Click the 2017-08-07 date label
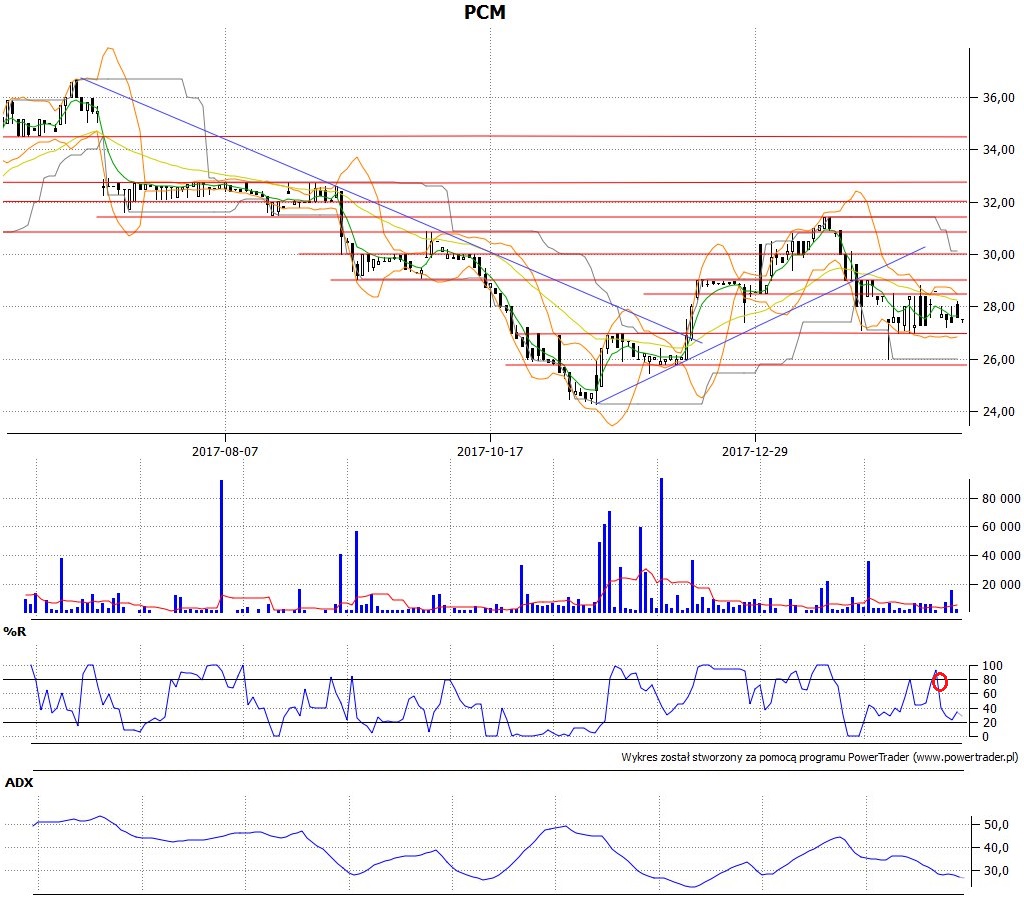Screen dimensions: 1024x897 point(225,451)
